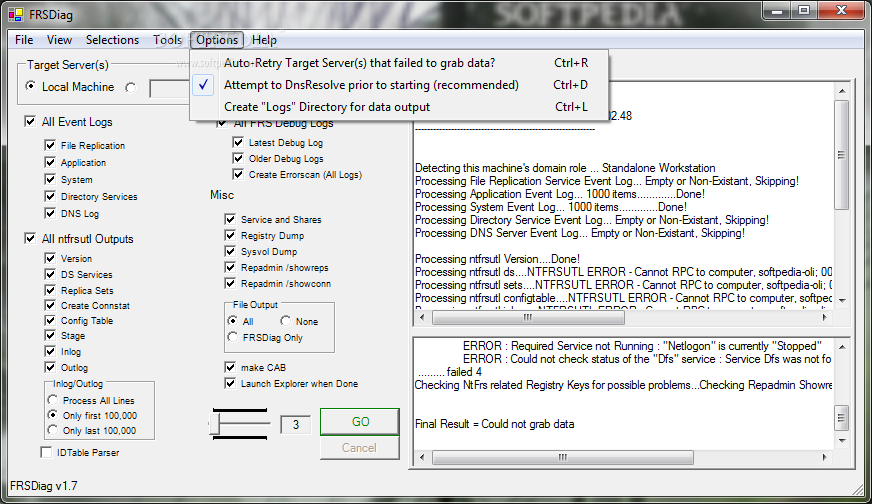Enable IDTable Parser checkbox

click(46, 452)
